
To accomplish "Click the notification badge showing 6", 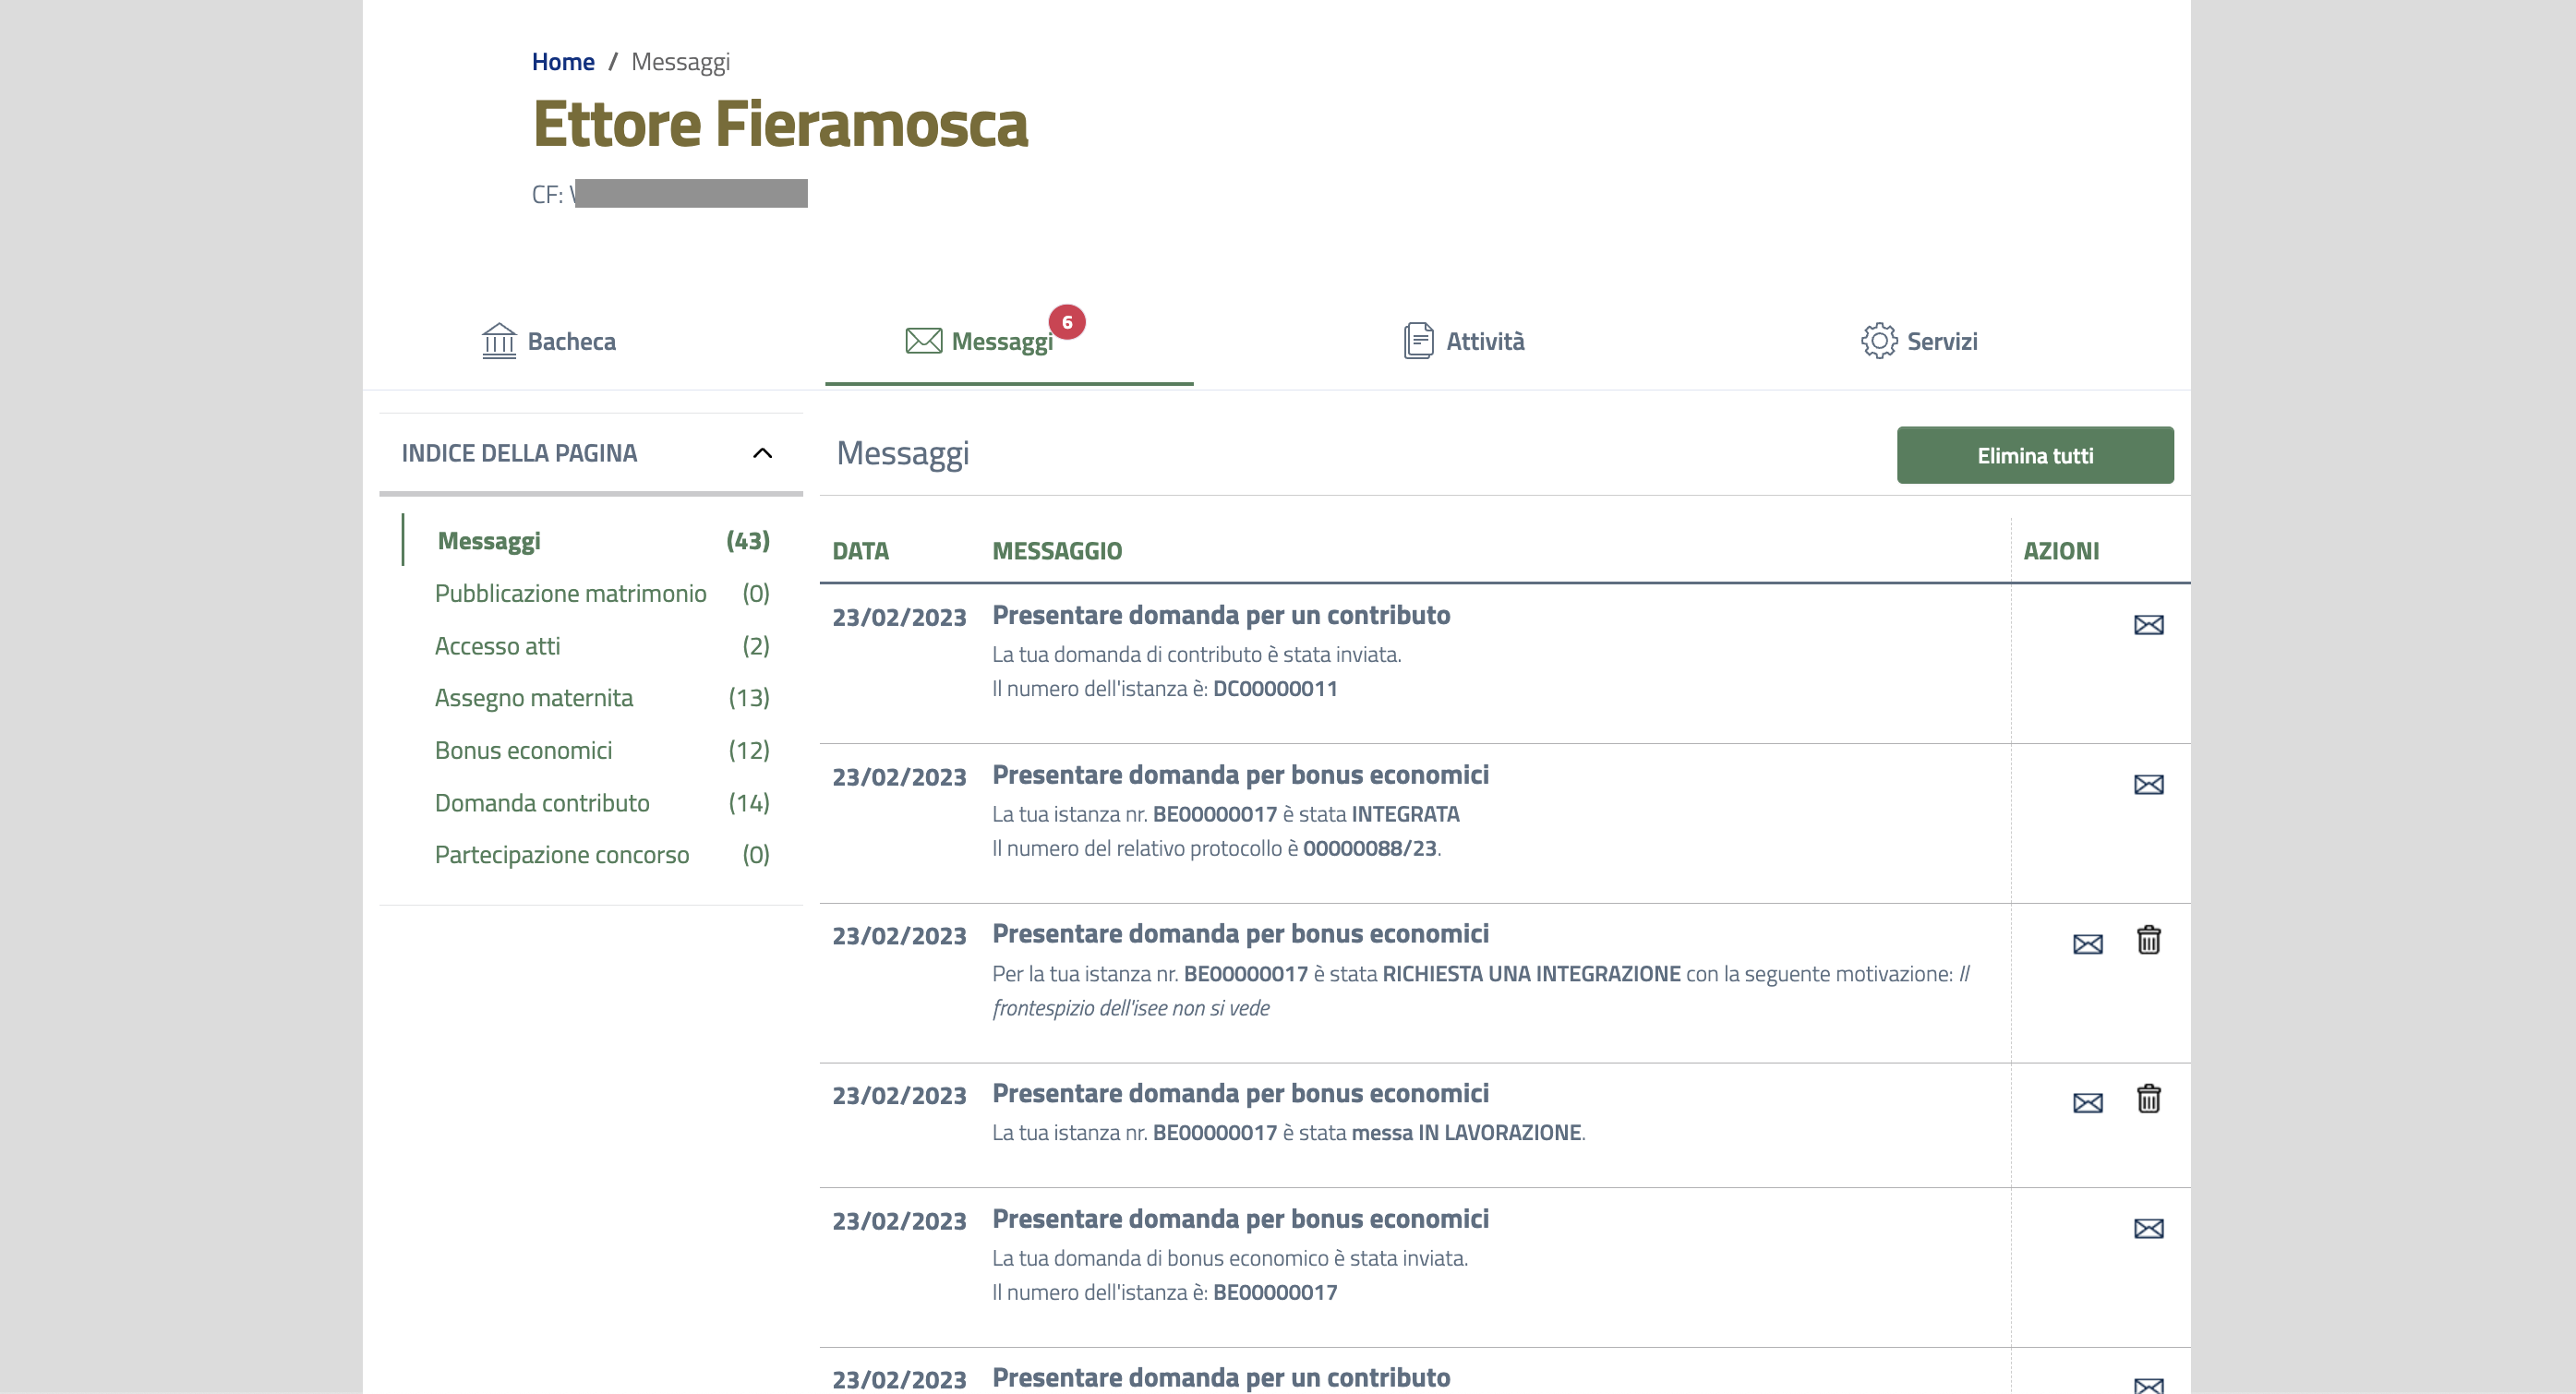I will click(1066, 322).
